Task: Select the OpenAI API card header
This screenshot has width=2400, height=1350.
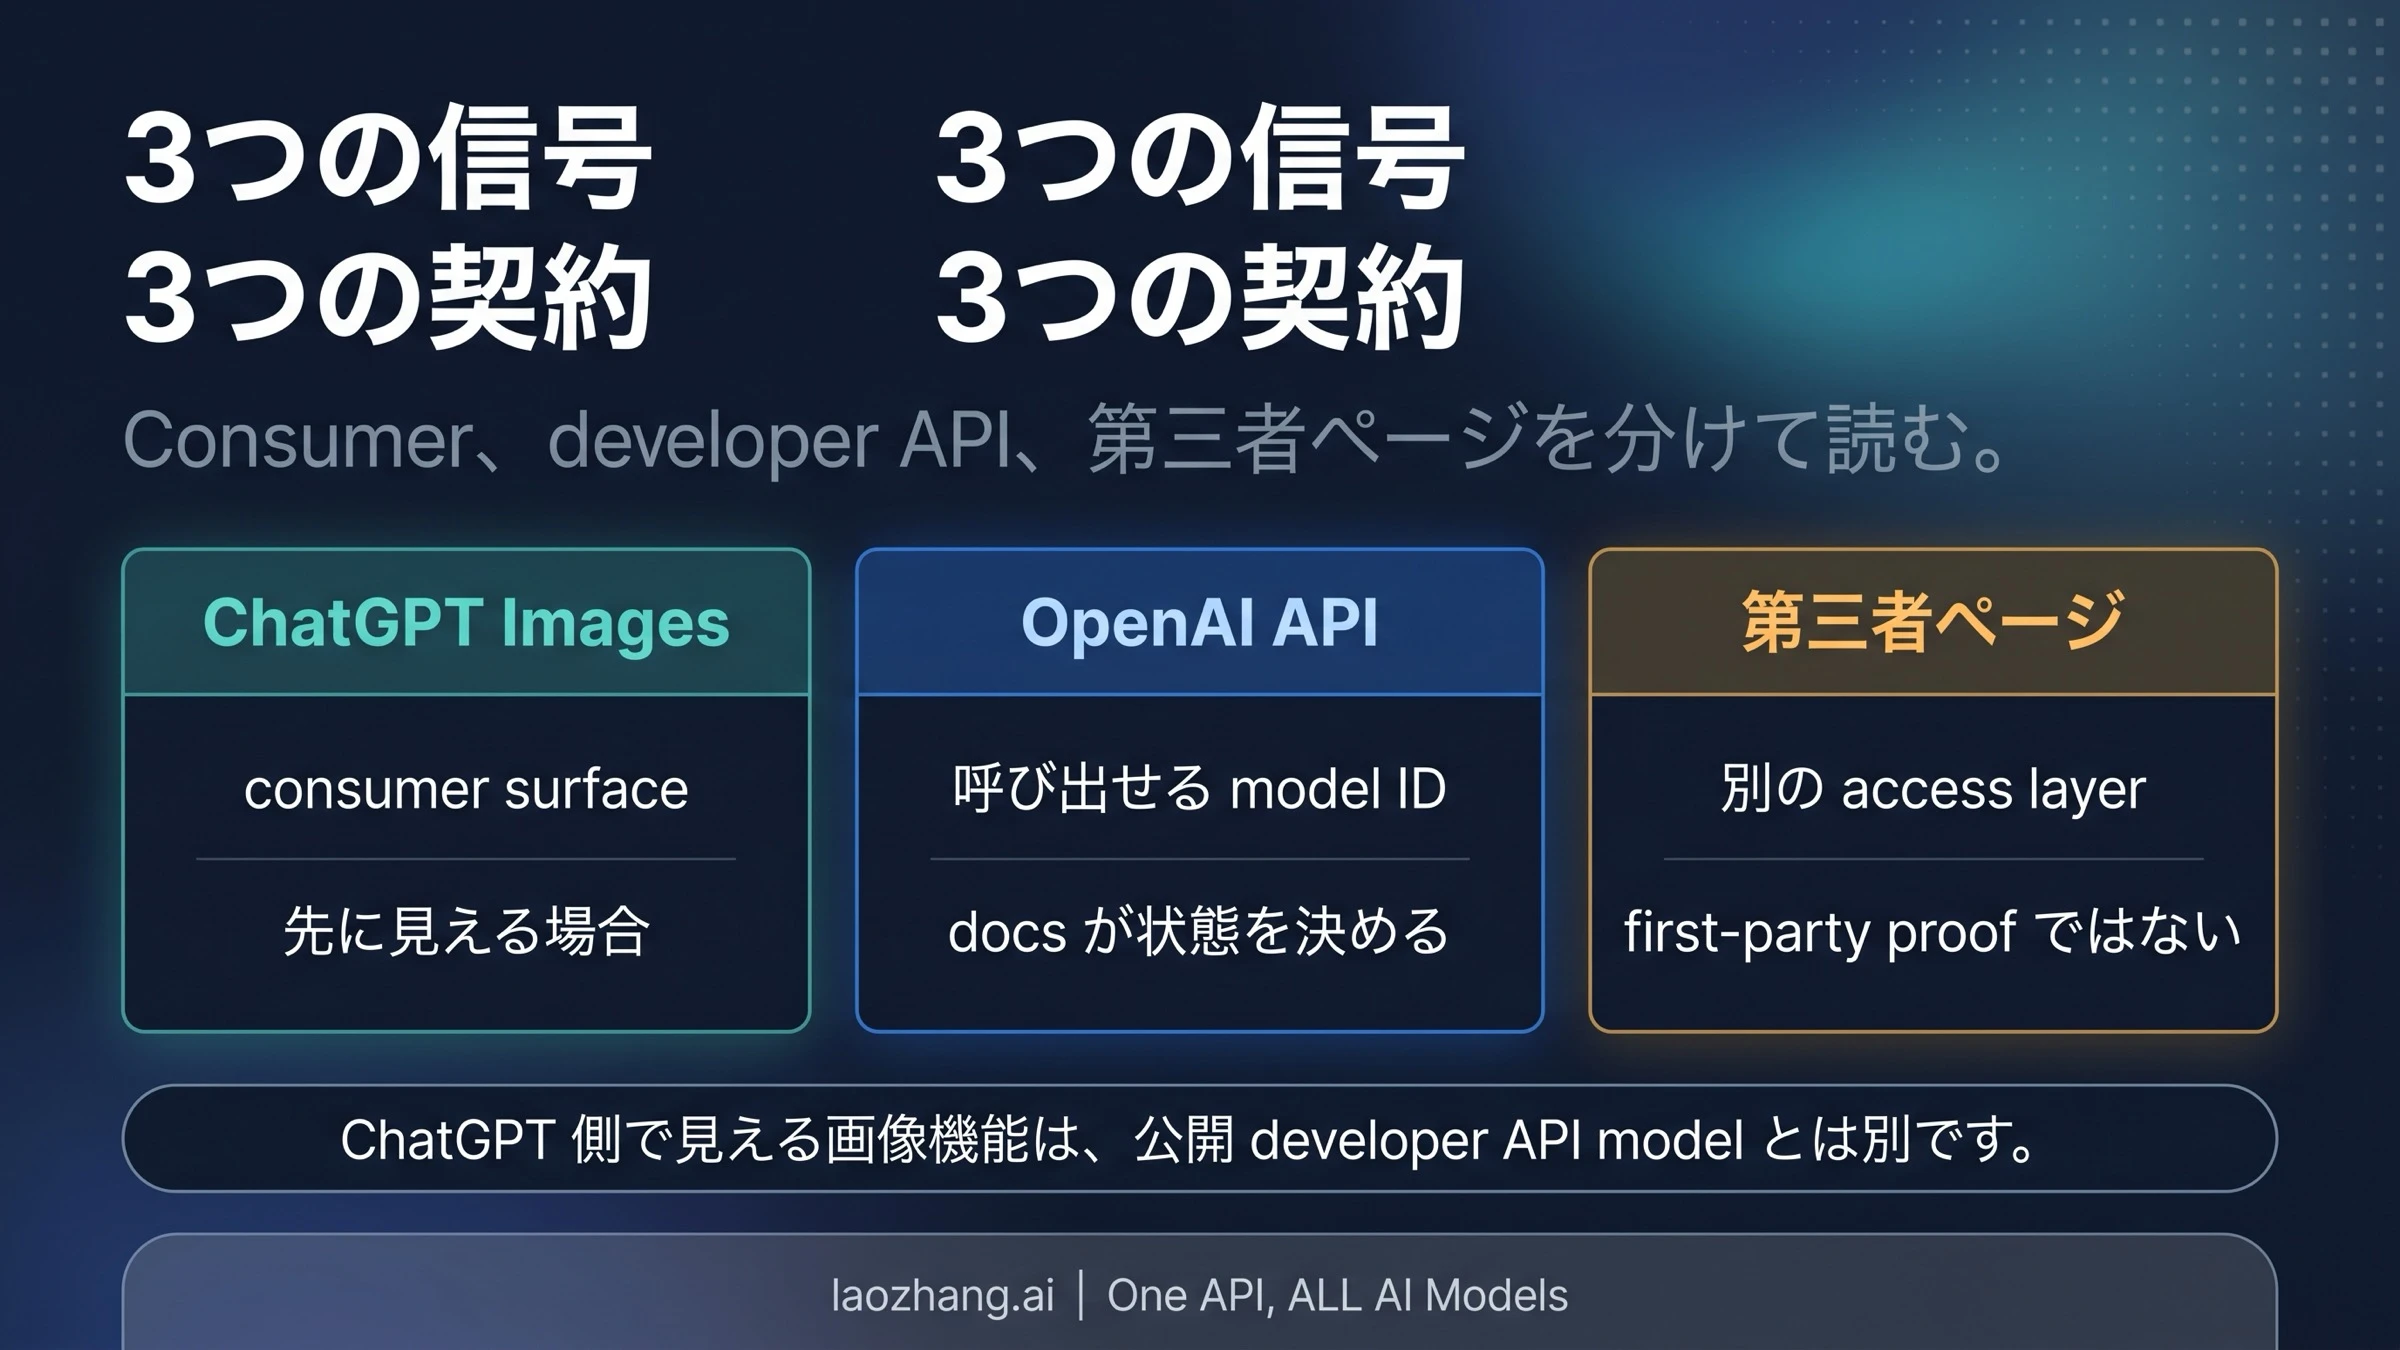Action: coord(1198,622)
